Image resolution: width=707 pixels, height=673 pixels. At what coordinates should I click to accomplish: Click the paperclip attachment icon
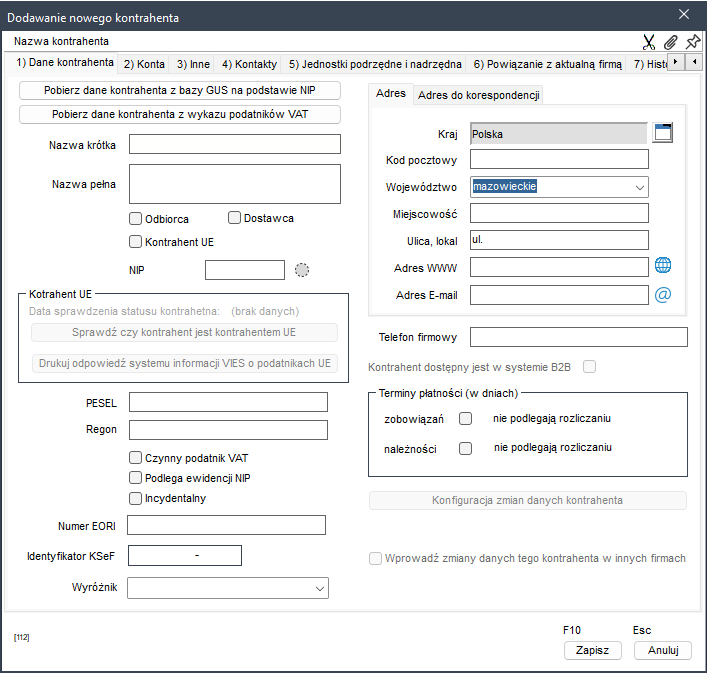(x=670, y=42)
